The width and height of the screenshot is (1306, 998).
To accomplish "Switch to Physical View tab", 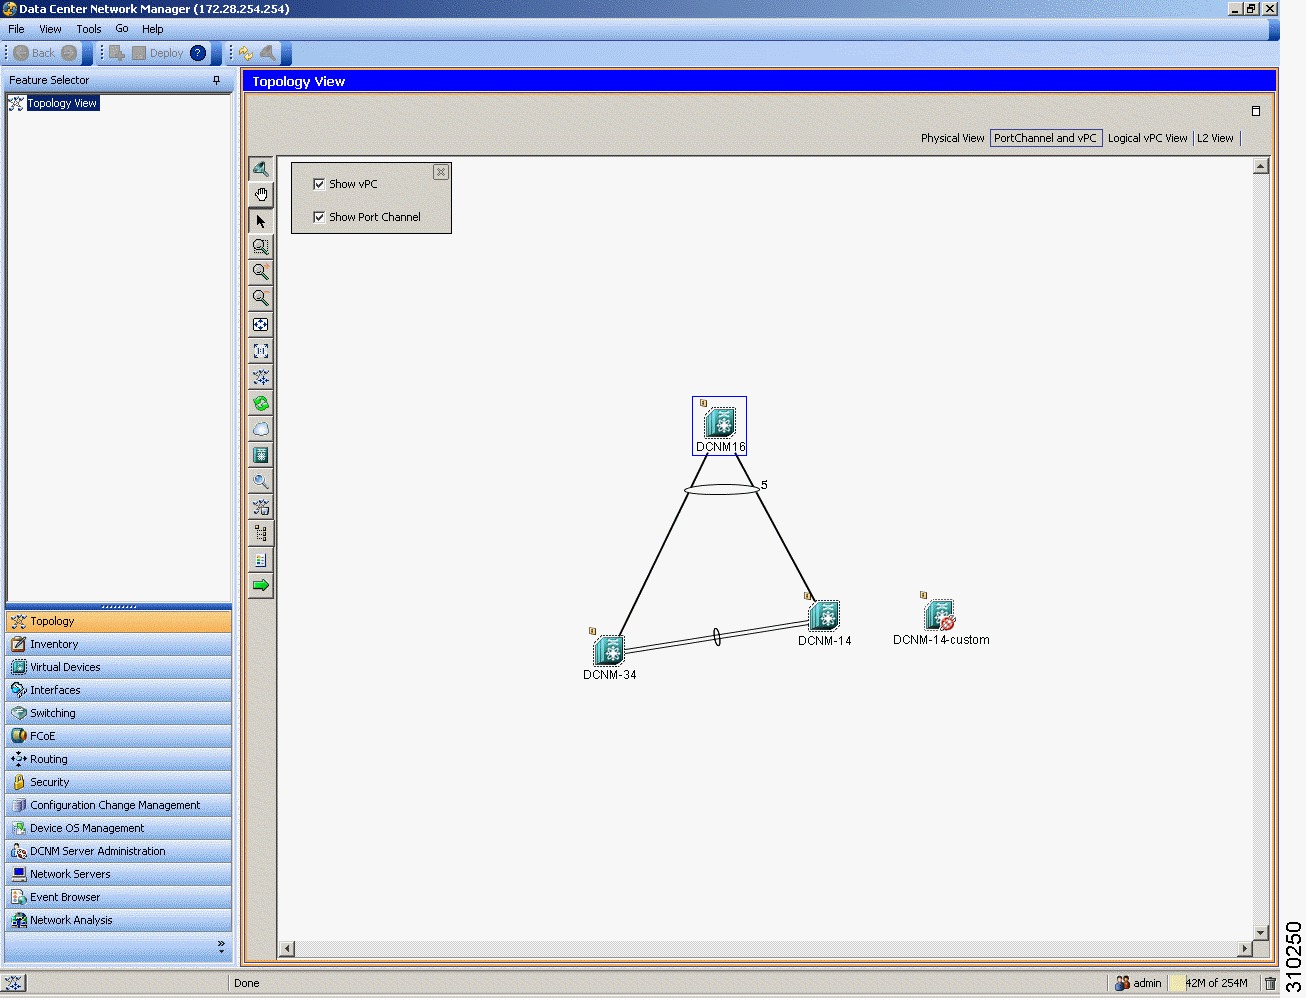I will tap(952, 138).
